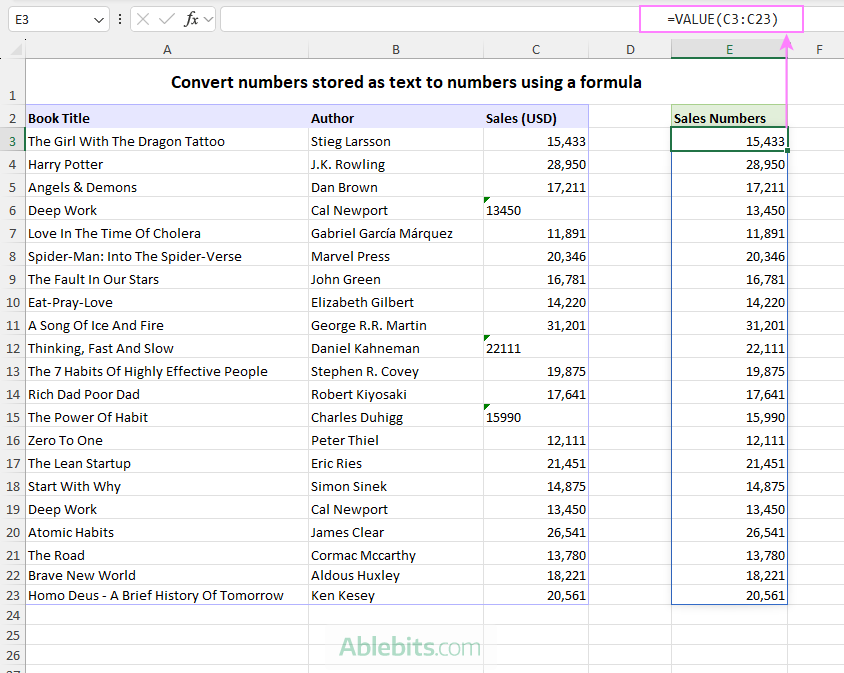The width and height of the screenshot is (844, 673).
Task: Select text-number cell 15990 in column C
Action: [536, 417]
